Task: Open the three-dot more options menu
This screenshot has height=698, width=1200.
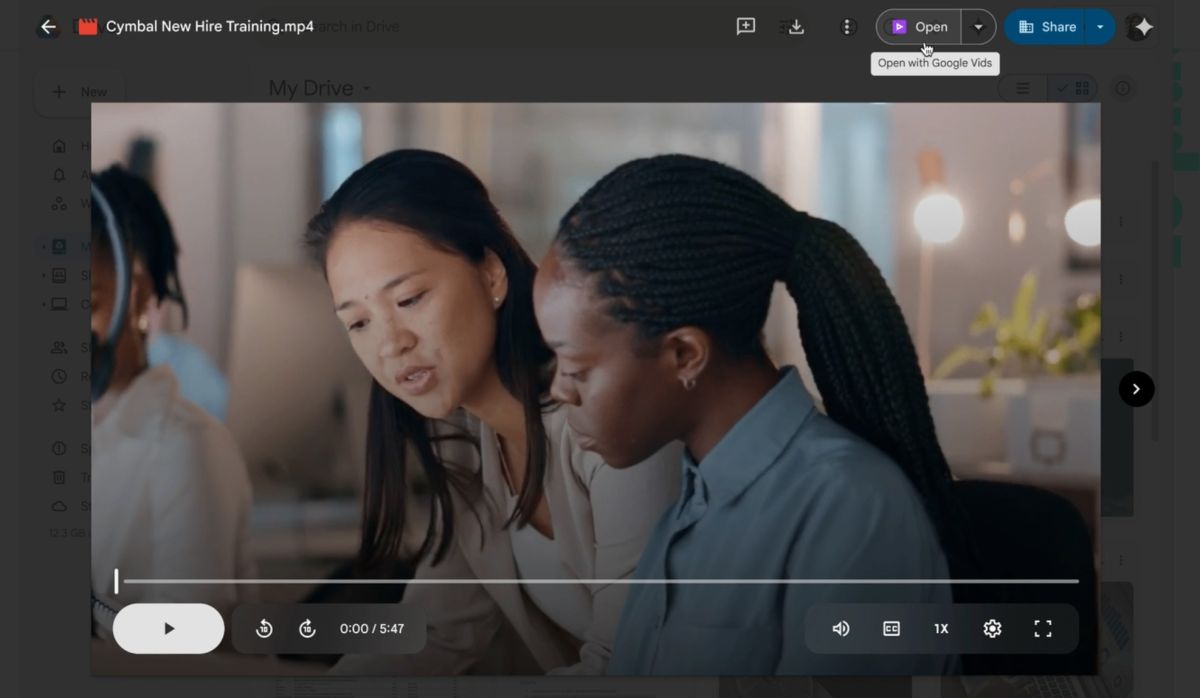Action: (x=847, y=26)
